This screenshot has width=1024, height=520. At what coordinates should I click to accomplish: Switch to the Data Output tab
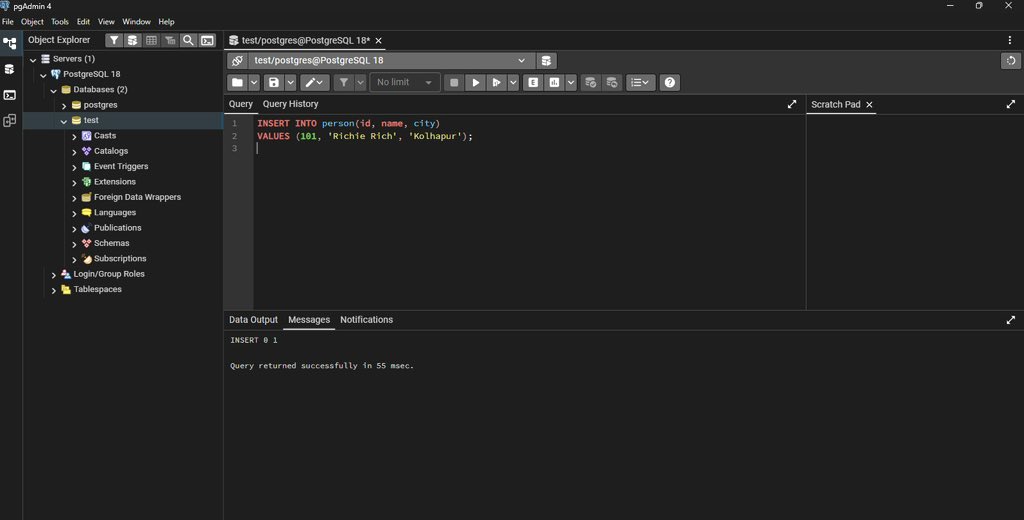pos(253,319)
